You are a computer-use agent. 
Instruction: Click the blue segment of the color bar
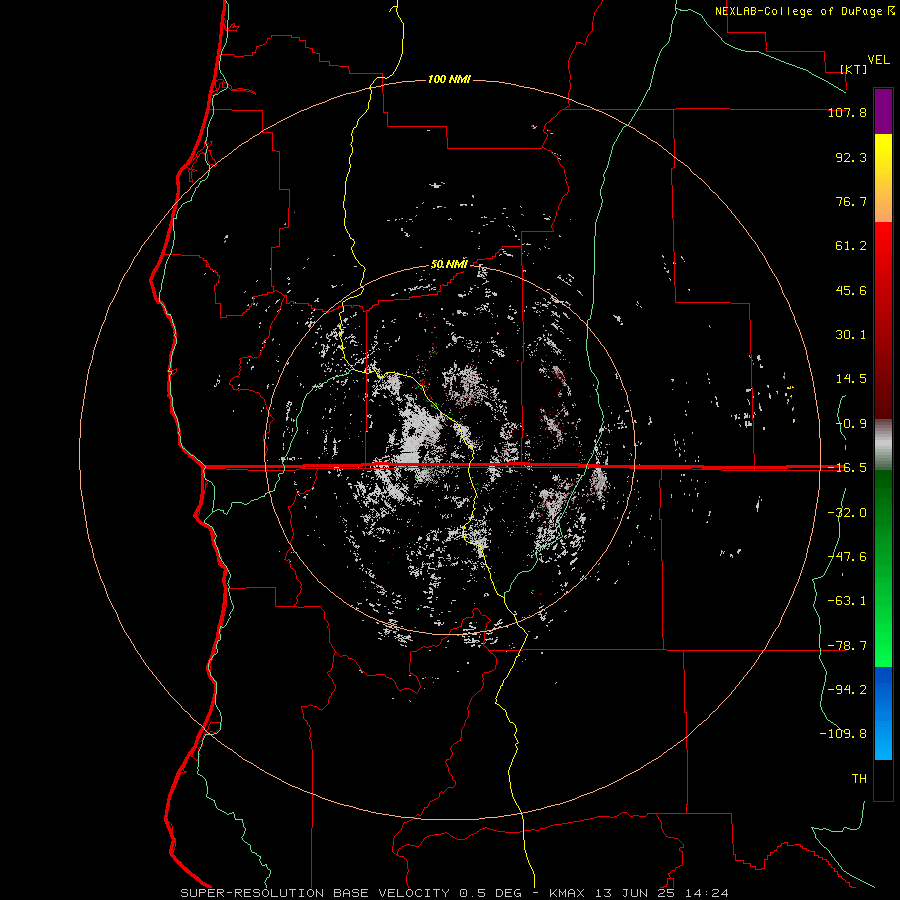[x=883, y=713]
